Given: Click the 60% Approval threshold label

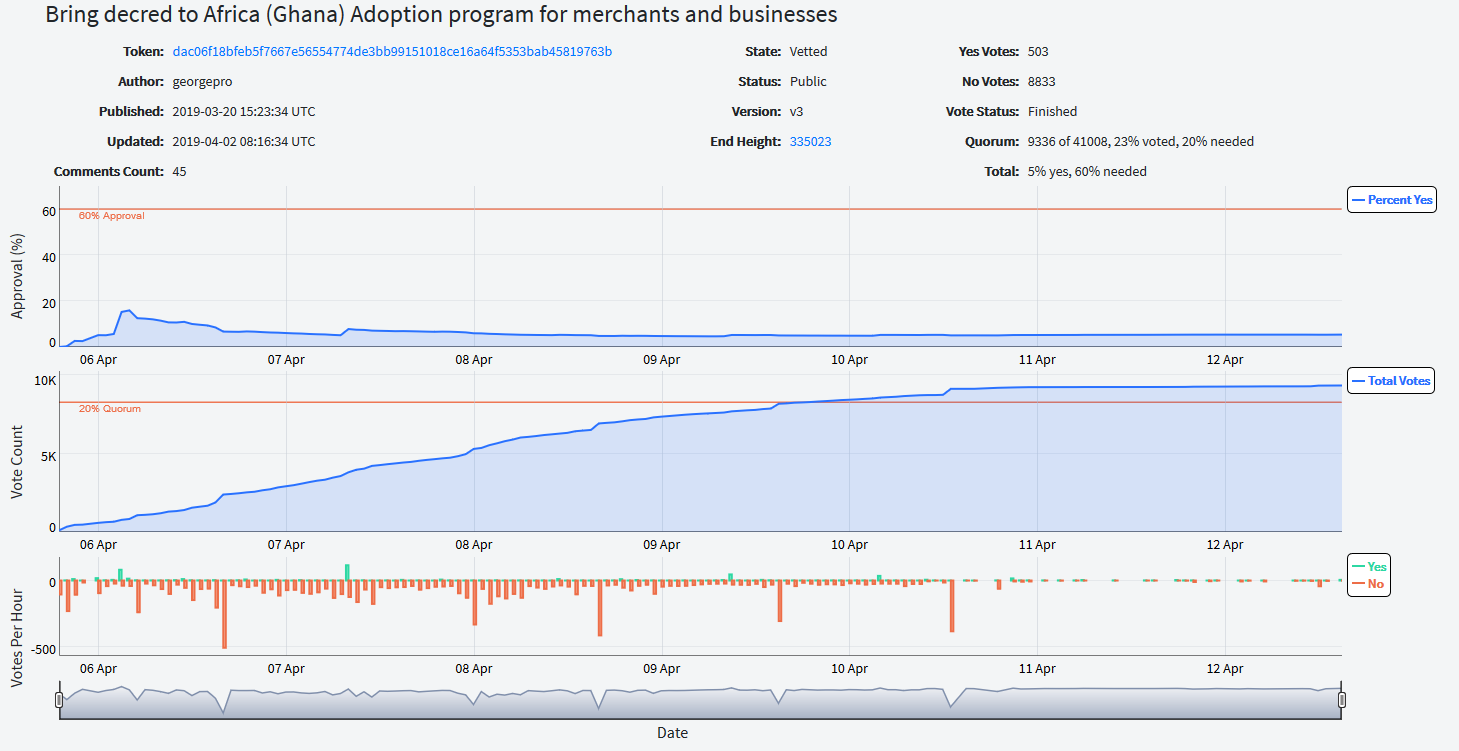Looking at the screenshot, I should pos(112,216).
